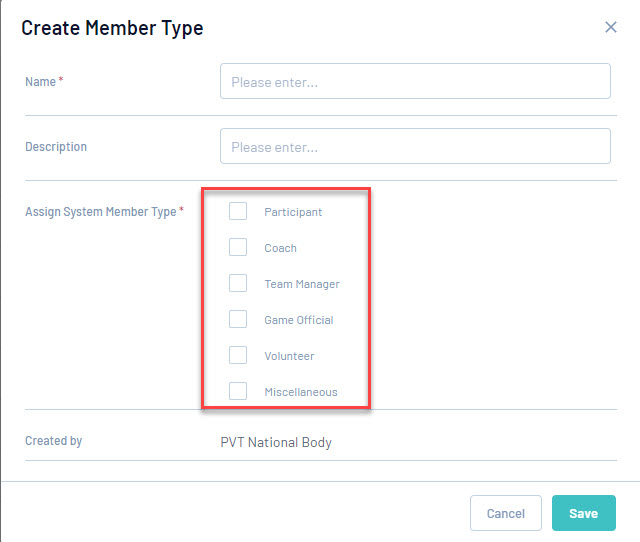The height and width of the screenshot is (542, 640).
Task: Mark the Miscellaneous checkbox box
Action: pyautogui.click(x=238, y=391)
